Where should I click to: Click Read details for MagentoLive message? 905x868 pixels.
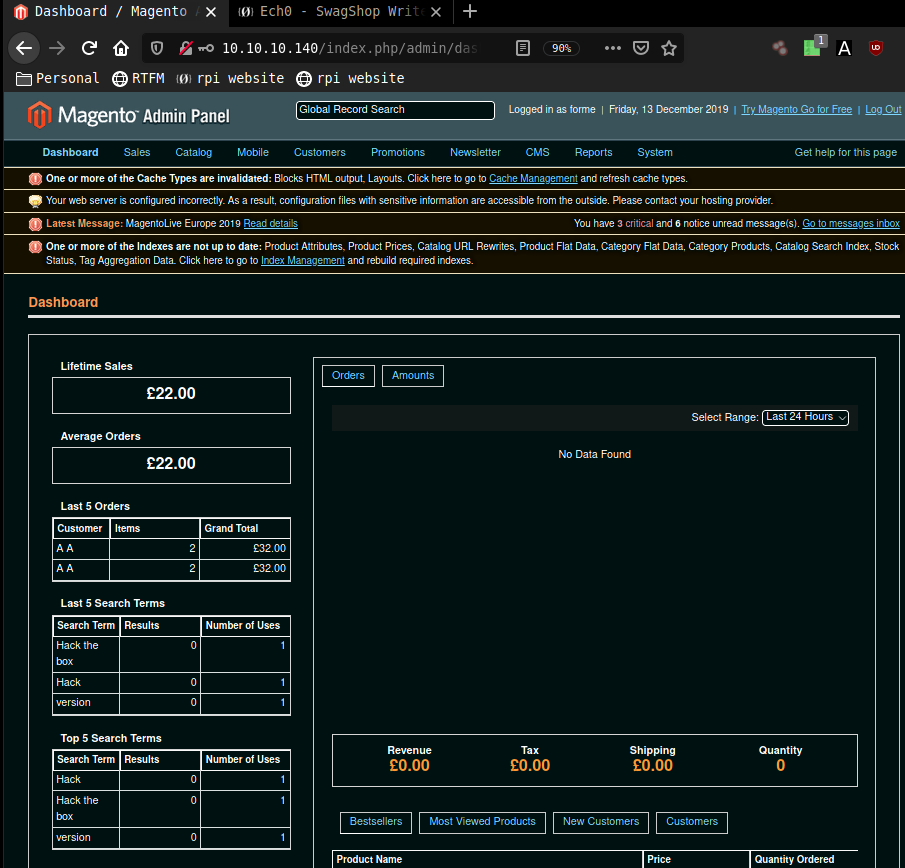pos(271,224)
